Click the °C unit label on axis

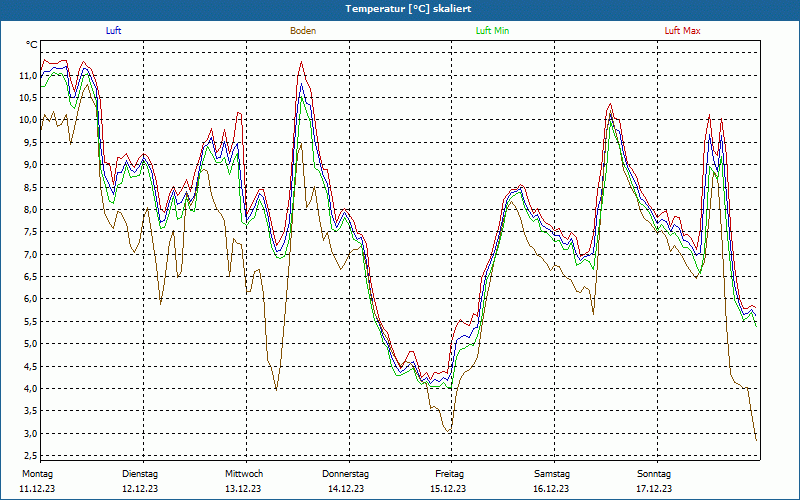point(32,45)
